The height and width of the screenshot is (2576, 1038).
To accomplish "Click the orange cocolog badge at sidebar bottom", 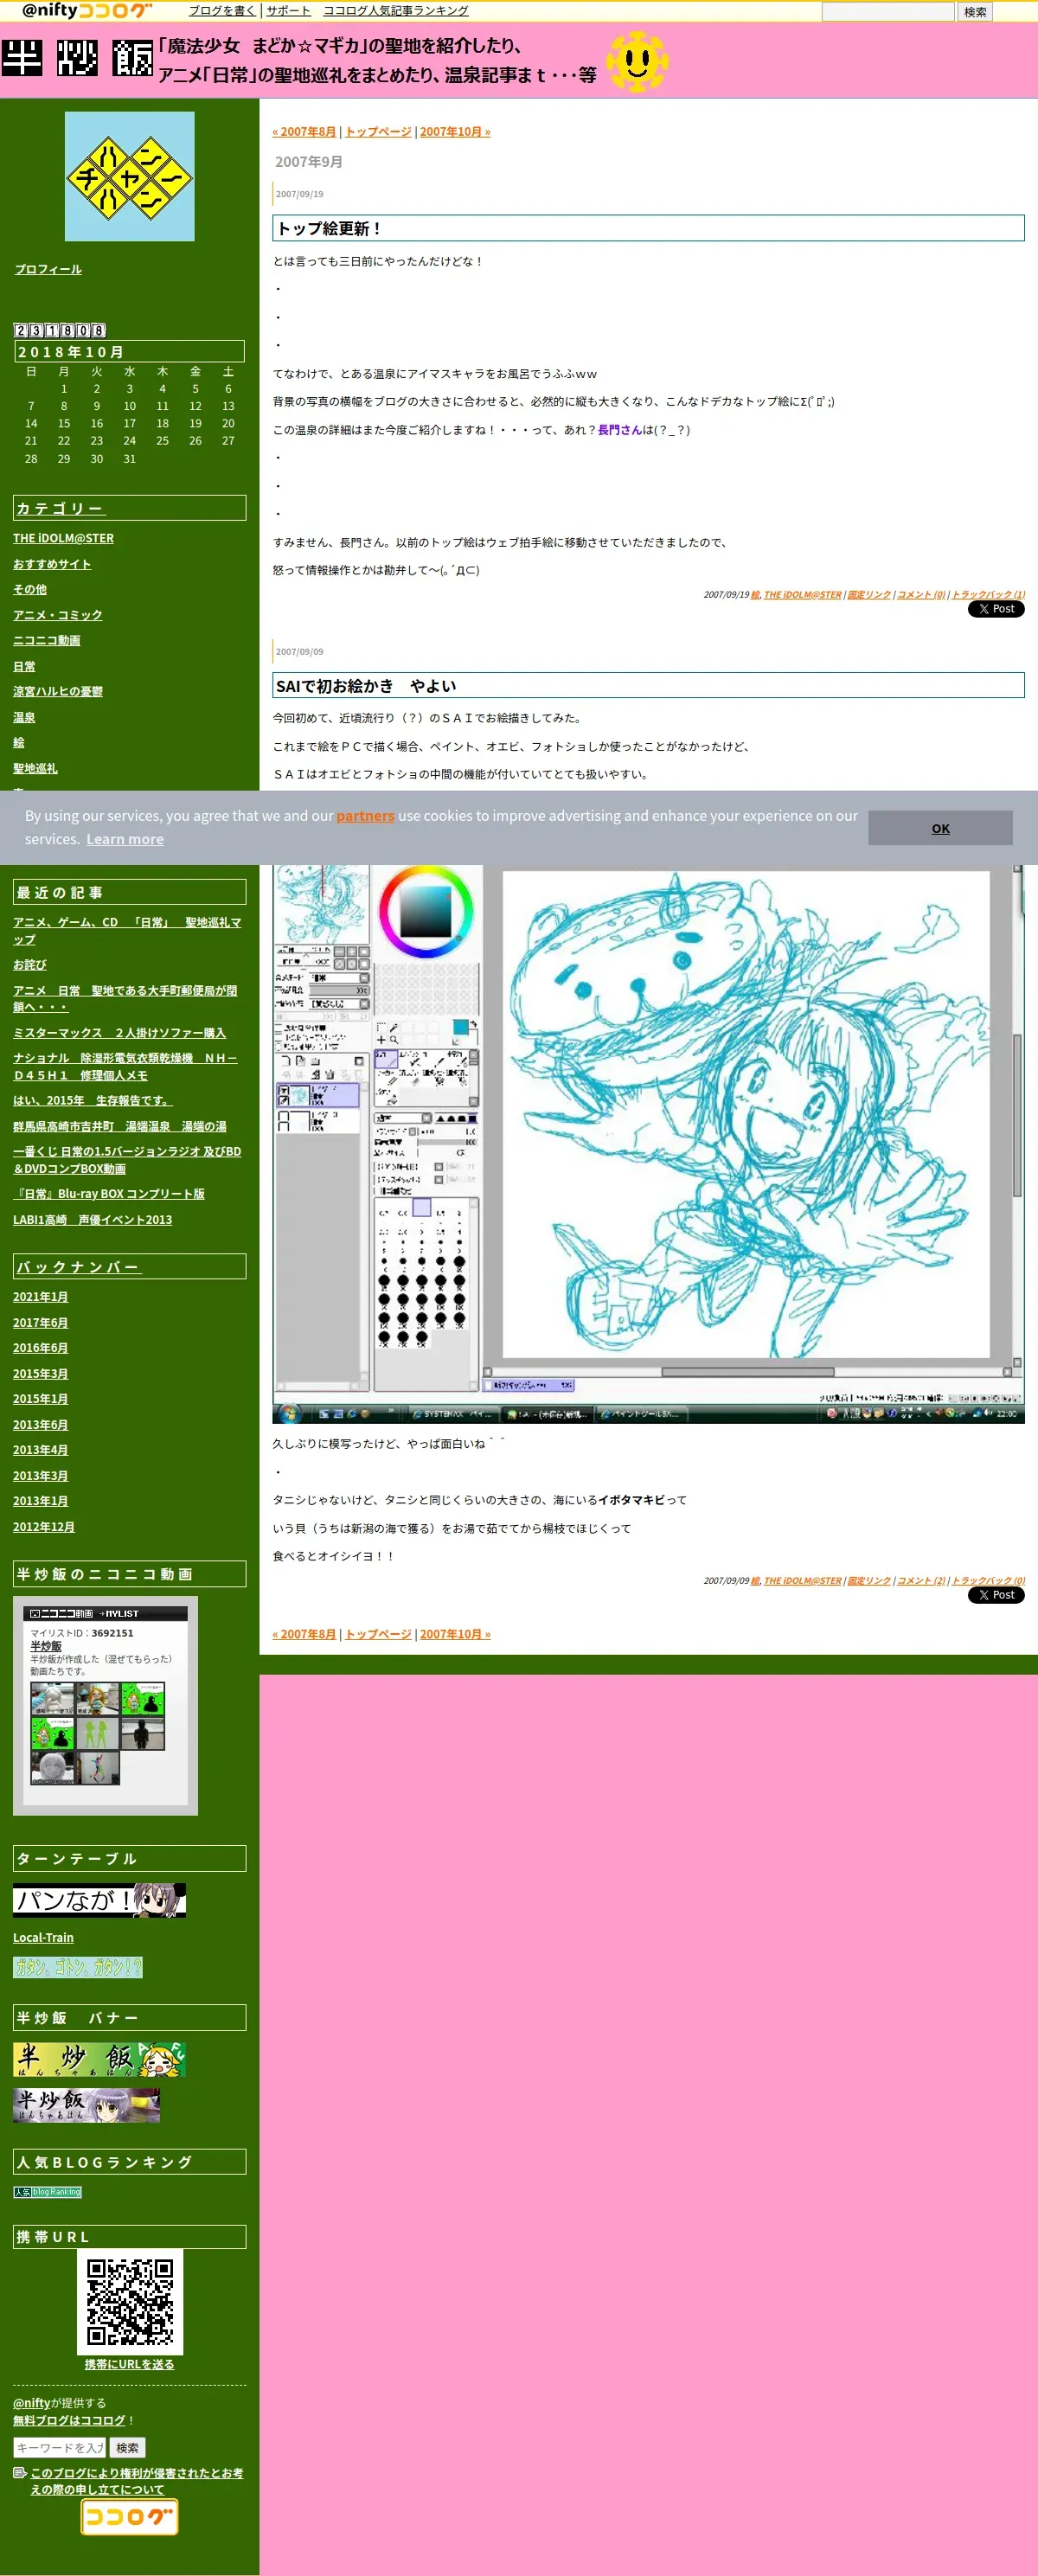I will [x=130, y=2517].
